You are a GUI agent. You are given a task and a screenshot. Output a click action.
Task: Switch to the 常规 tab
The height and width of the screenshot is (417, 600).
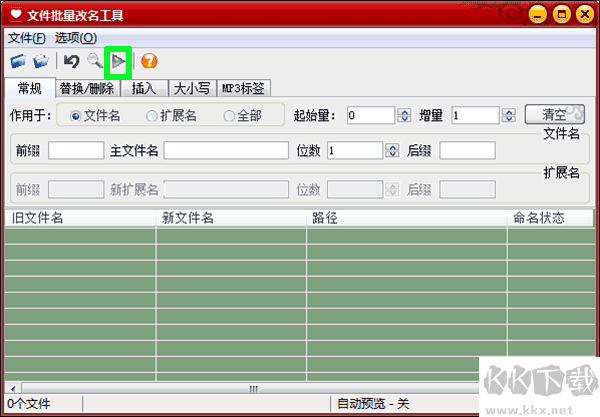[30, 88]
